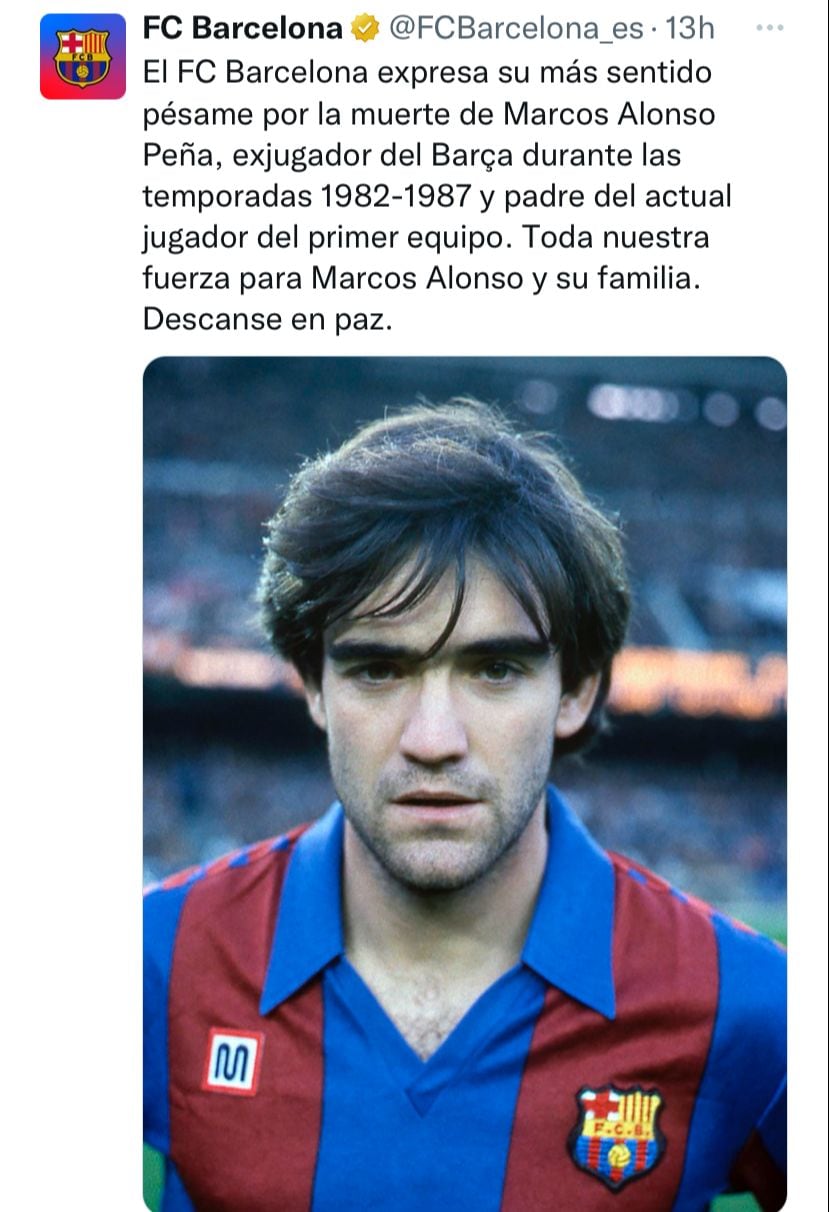This screenshot has width=829, height=1212.
Task: Click the Meyba logo on the jersey
Action: point(233,1061)
